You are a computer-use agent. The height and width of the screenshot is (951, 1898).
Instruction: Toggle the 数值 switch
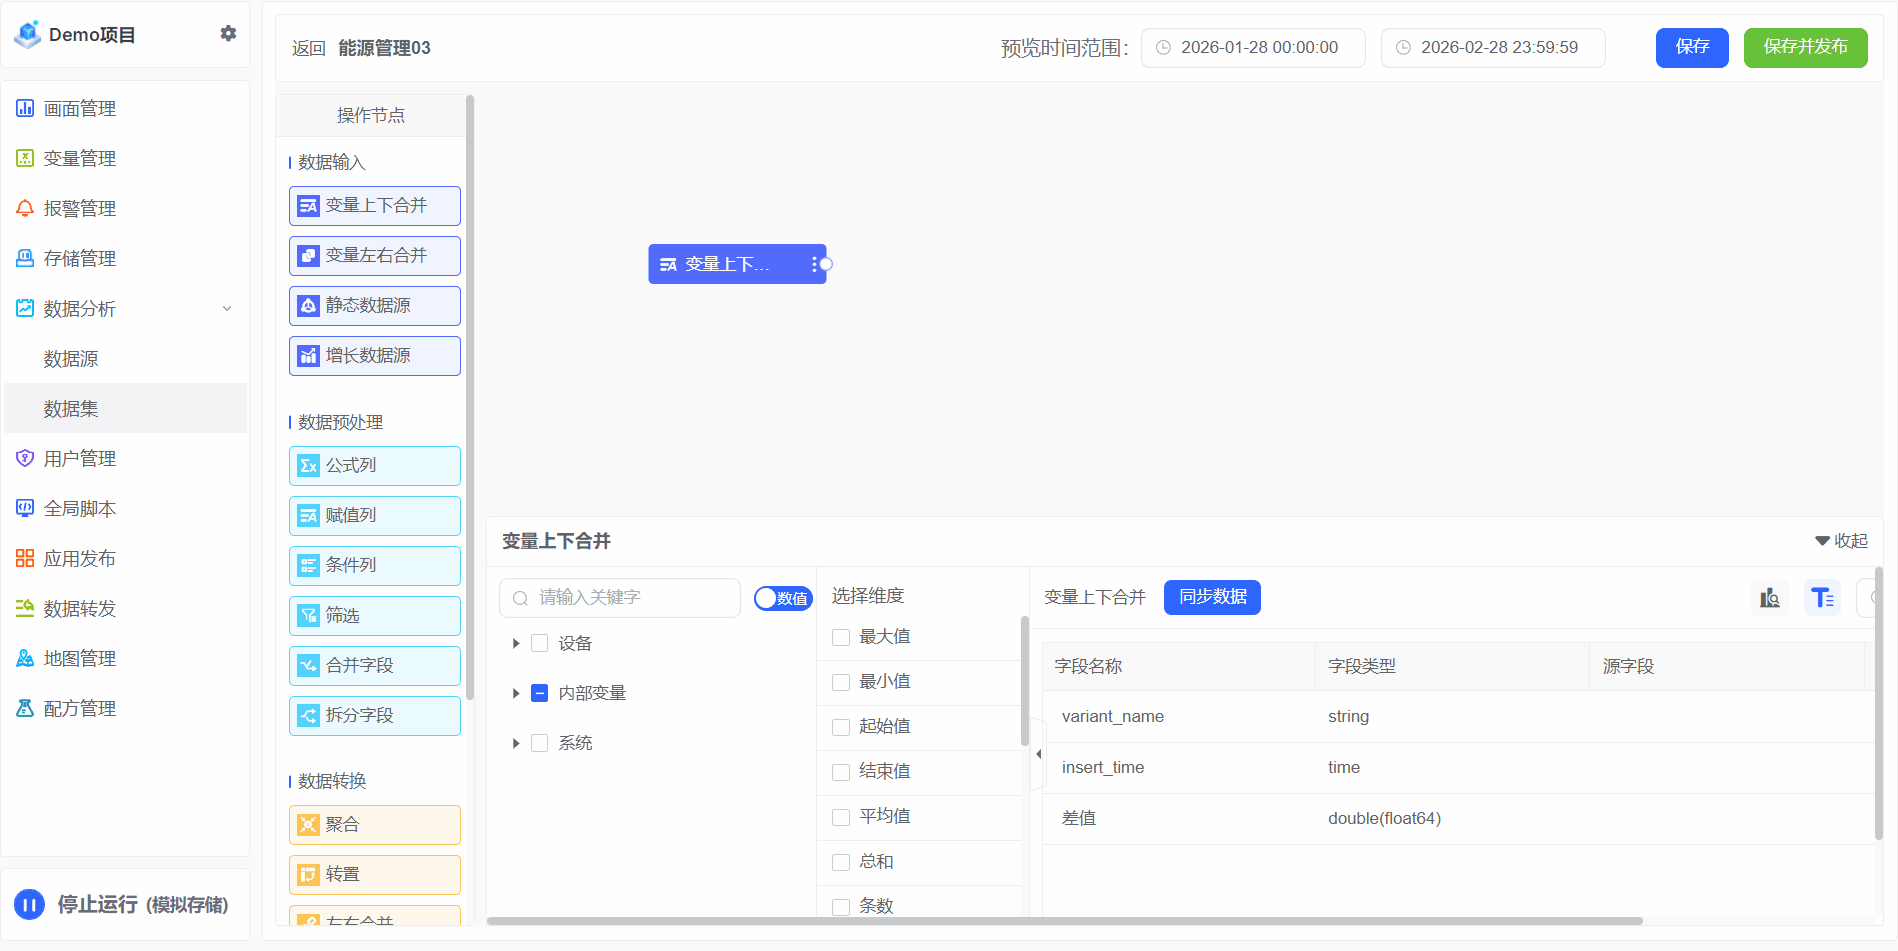click(782, 598)
